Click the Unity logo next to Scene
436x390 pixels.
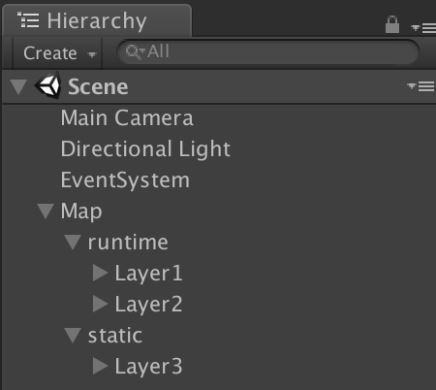coord(48,86)
